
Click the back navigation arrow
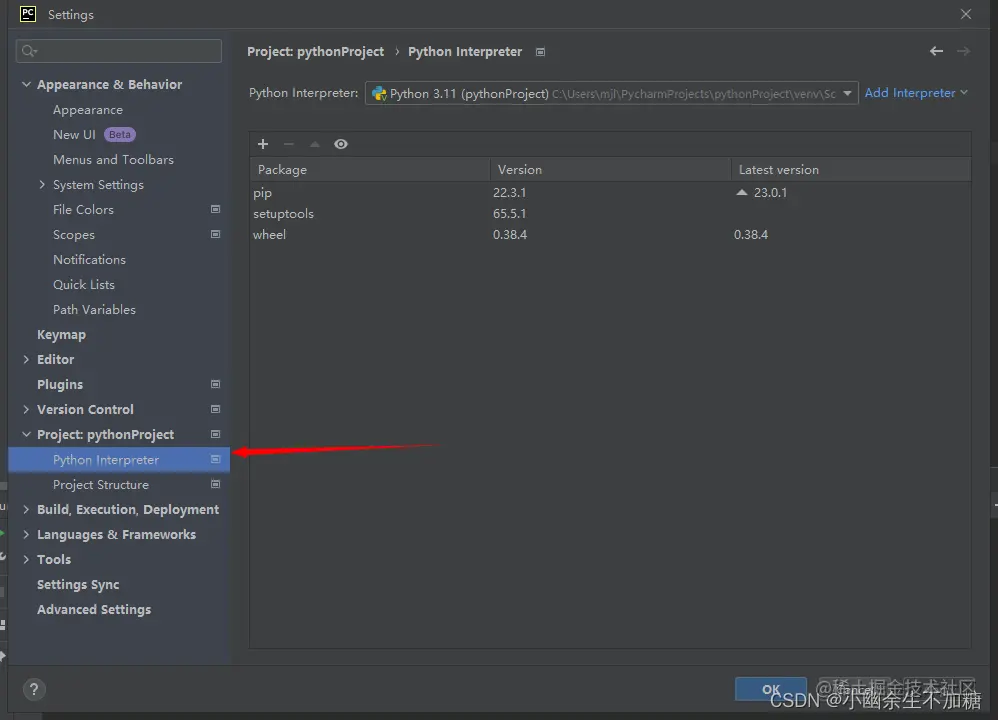(936, 51)
